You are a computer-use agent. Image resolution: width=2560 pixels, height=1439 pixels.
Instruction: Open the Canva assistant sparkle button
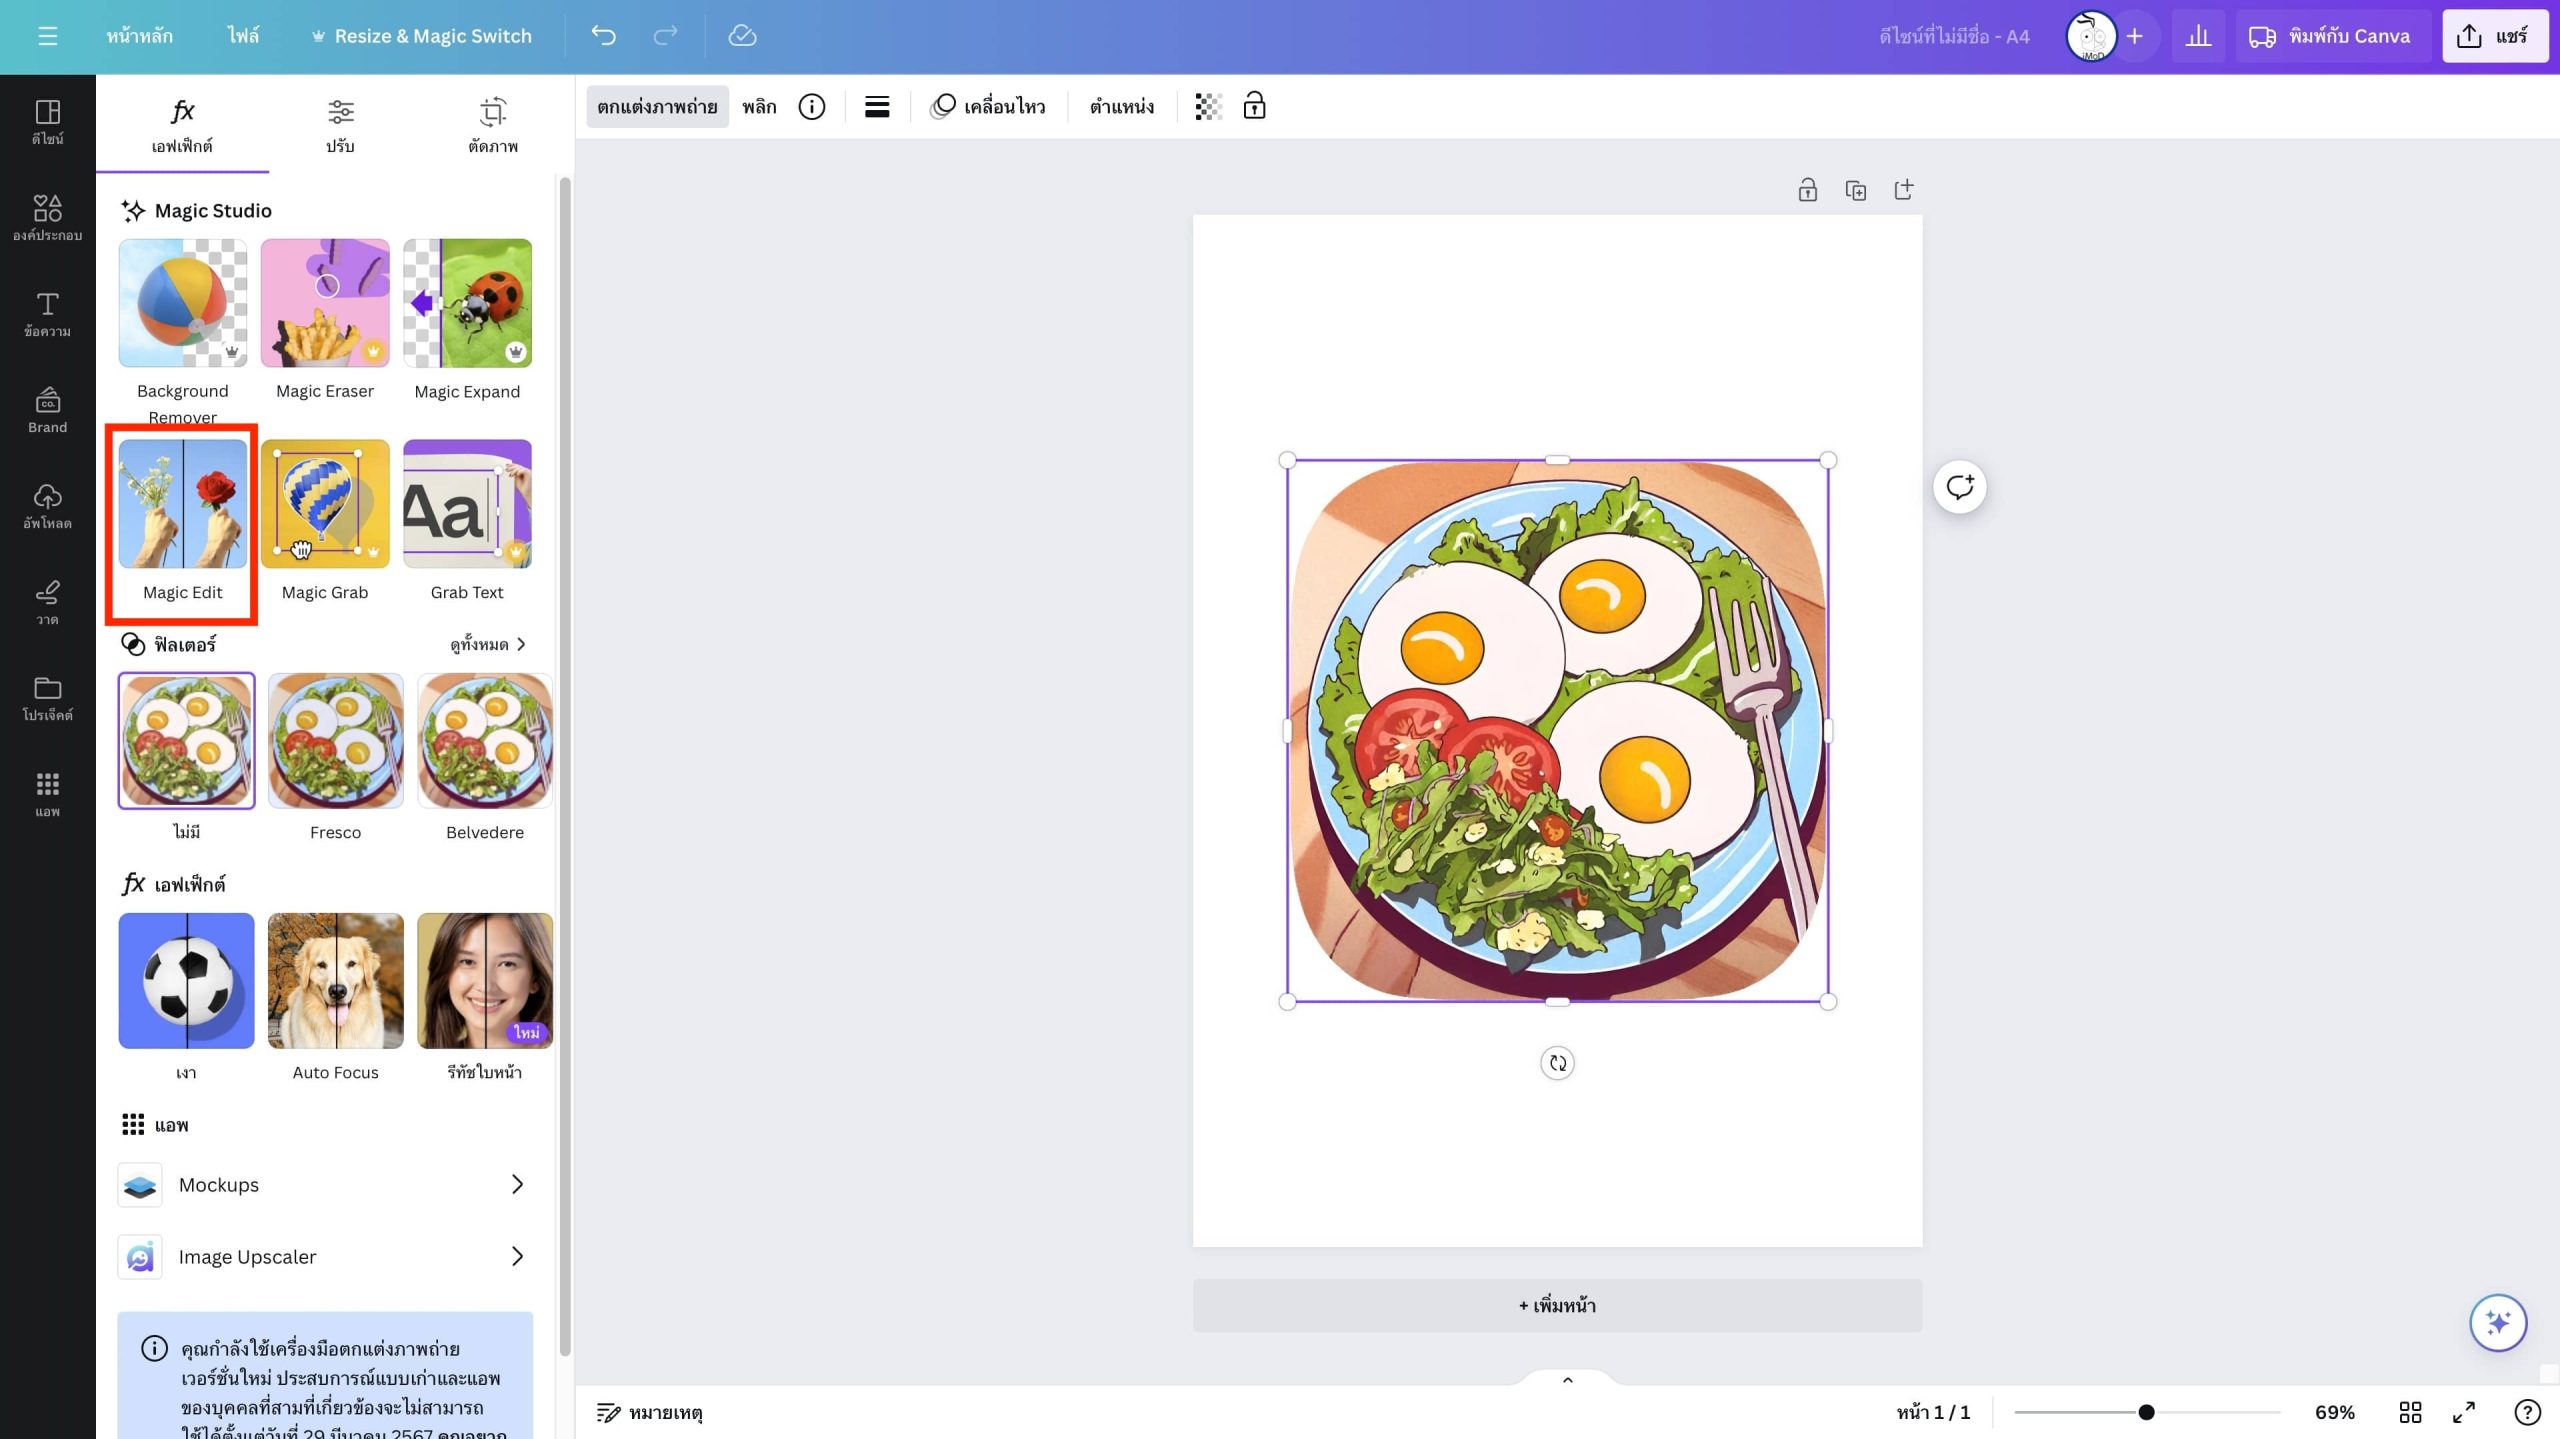pos(2497,1323)
